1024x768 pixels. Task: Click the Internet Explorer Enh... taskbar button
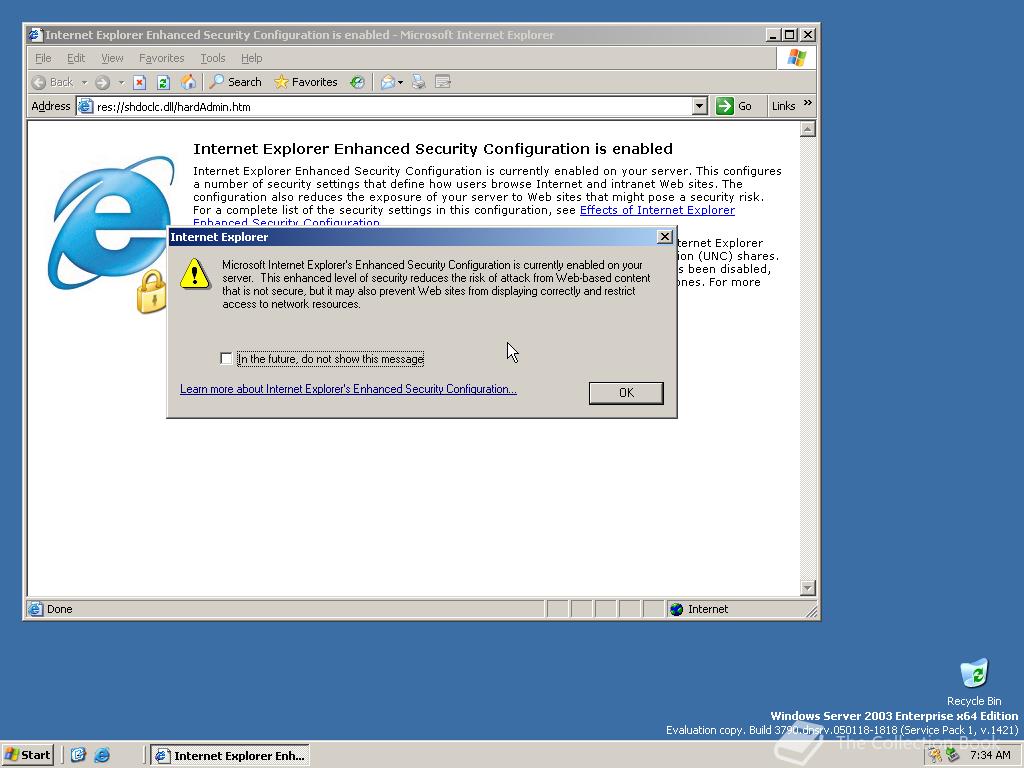pos(230,756)
